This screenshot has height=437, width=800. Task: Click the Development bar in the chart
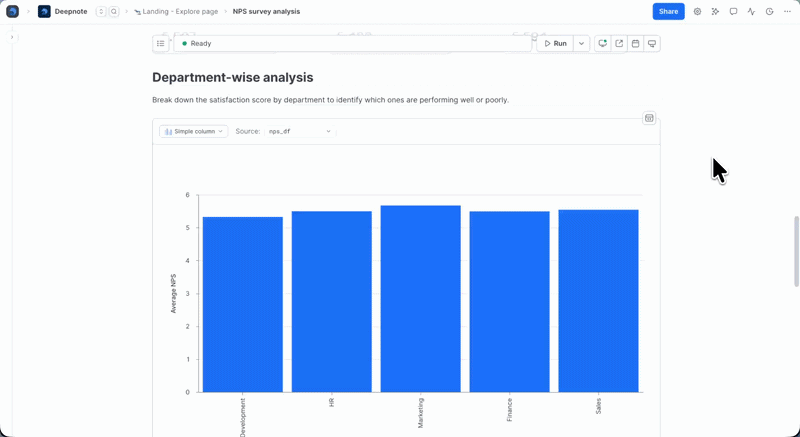[x=243, y=304]
